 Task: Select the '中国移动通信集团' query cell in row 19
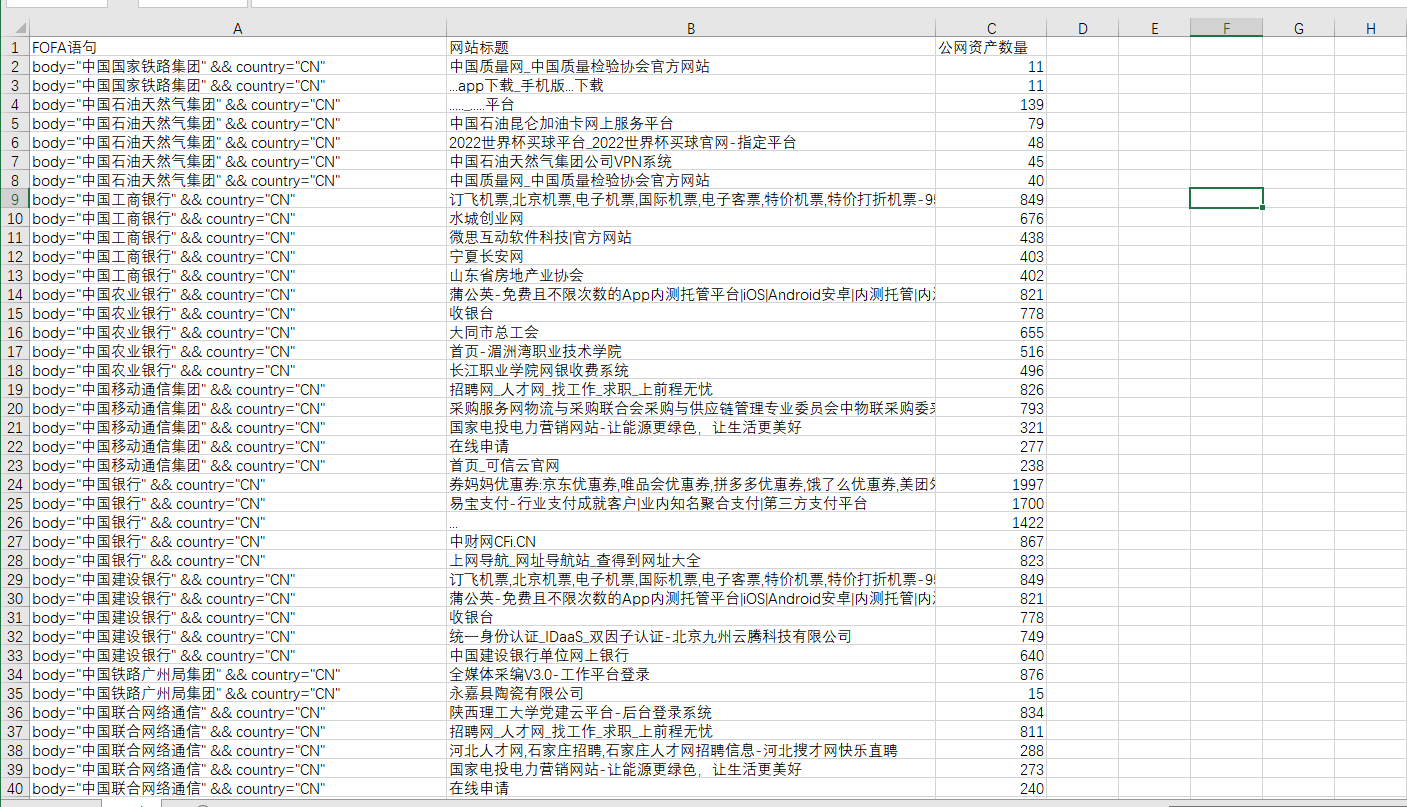(238, 389)
